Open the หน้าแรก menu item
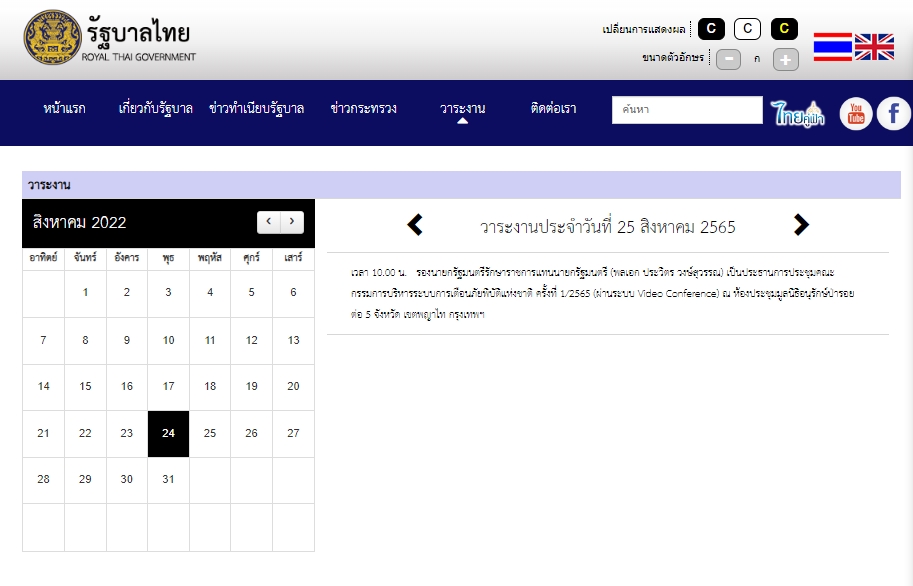The height and width of the screenshot is (586, 913). tap(66, 108)
